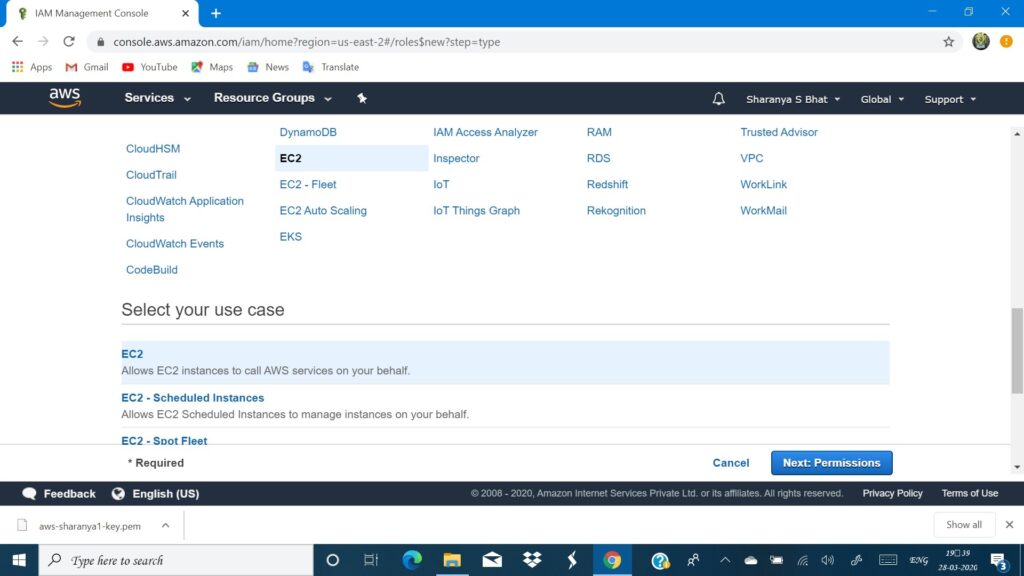Select the WorkMail service
Viewport: 1024px width, 576px height.
pyautogui.click(x=763, y=210)
